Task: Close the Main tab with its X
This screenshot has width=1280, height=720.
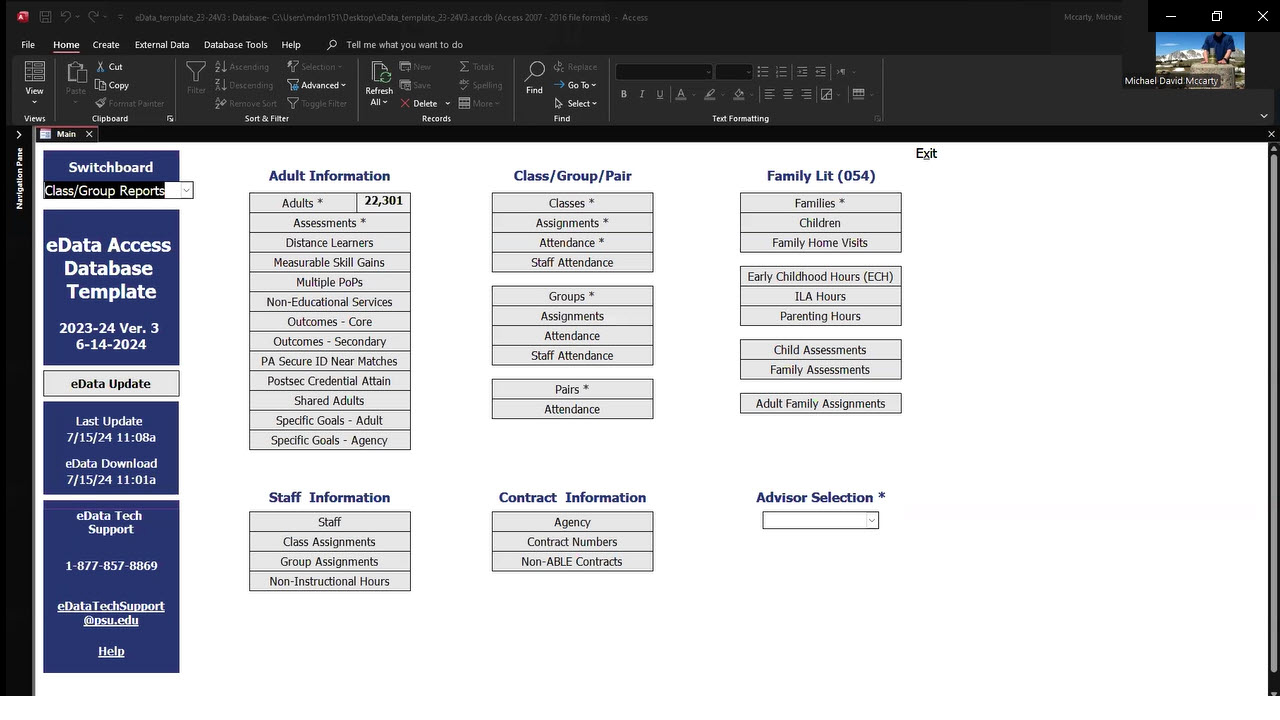Action: (89, 134)
